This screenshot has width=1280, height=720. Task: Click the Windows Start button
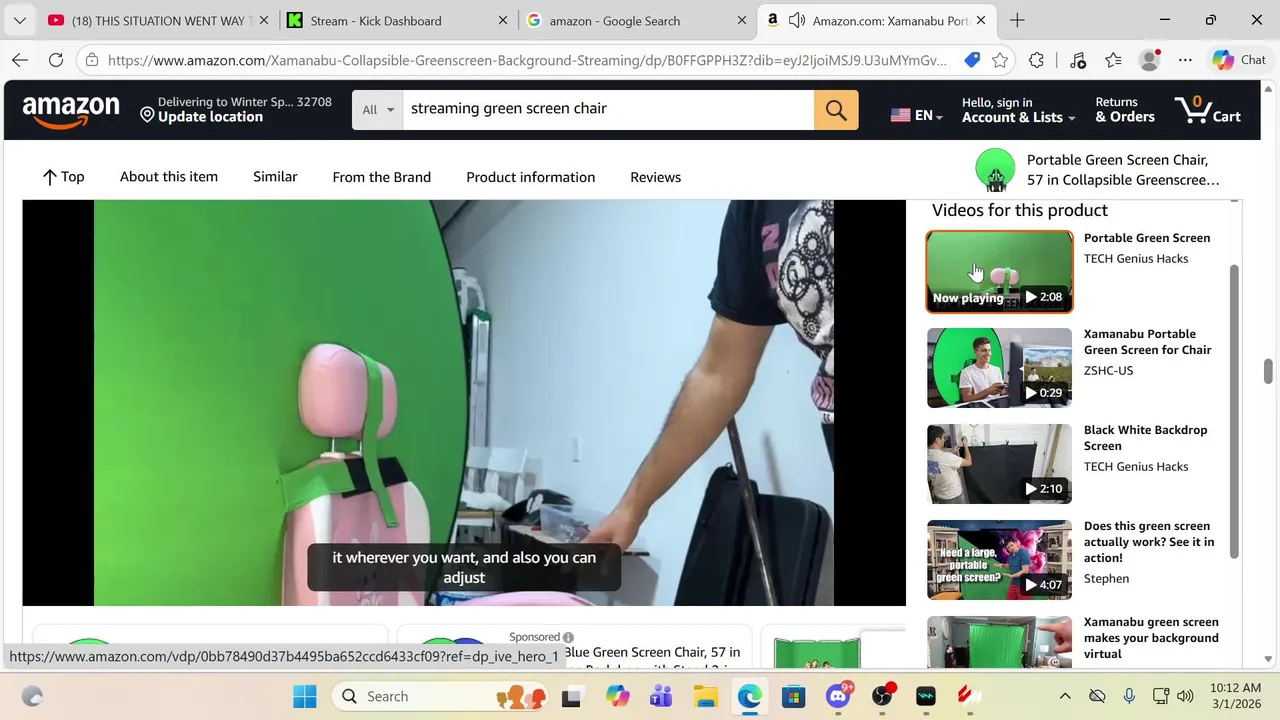305,696
